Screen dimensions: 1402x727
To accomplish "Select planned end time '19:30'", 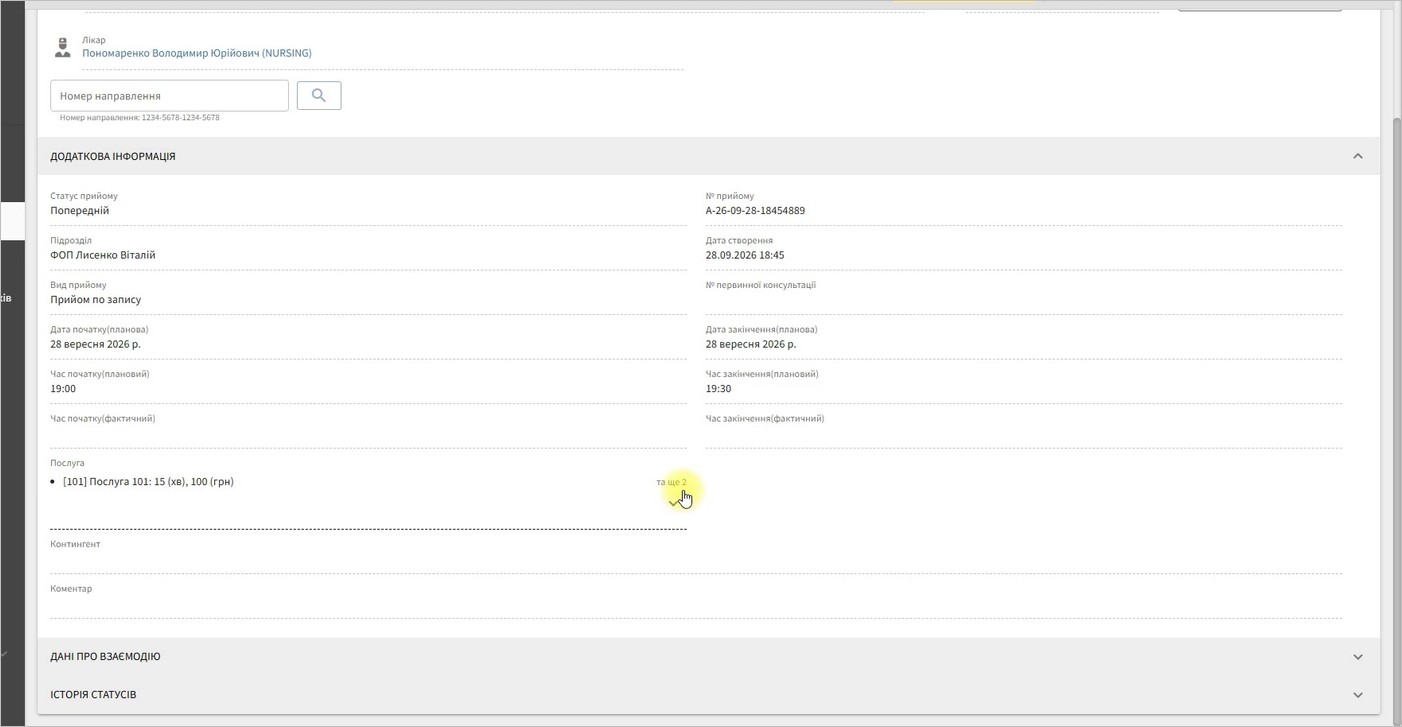I will pyautogui.click(x=718, y=389).
